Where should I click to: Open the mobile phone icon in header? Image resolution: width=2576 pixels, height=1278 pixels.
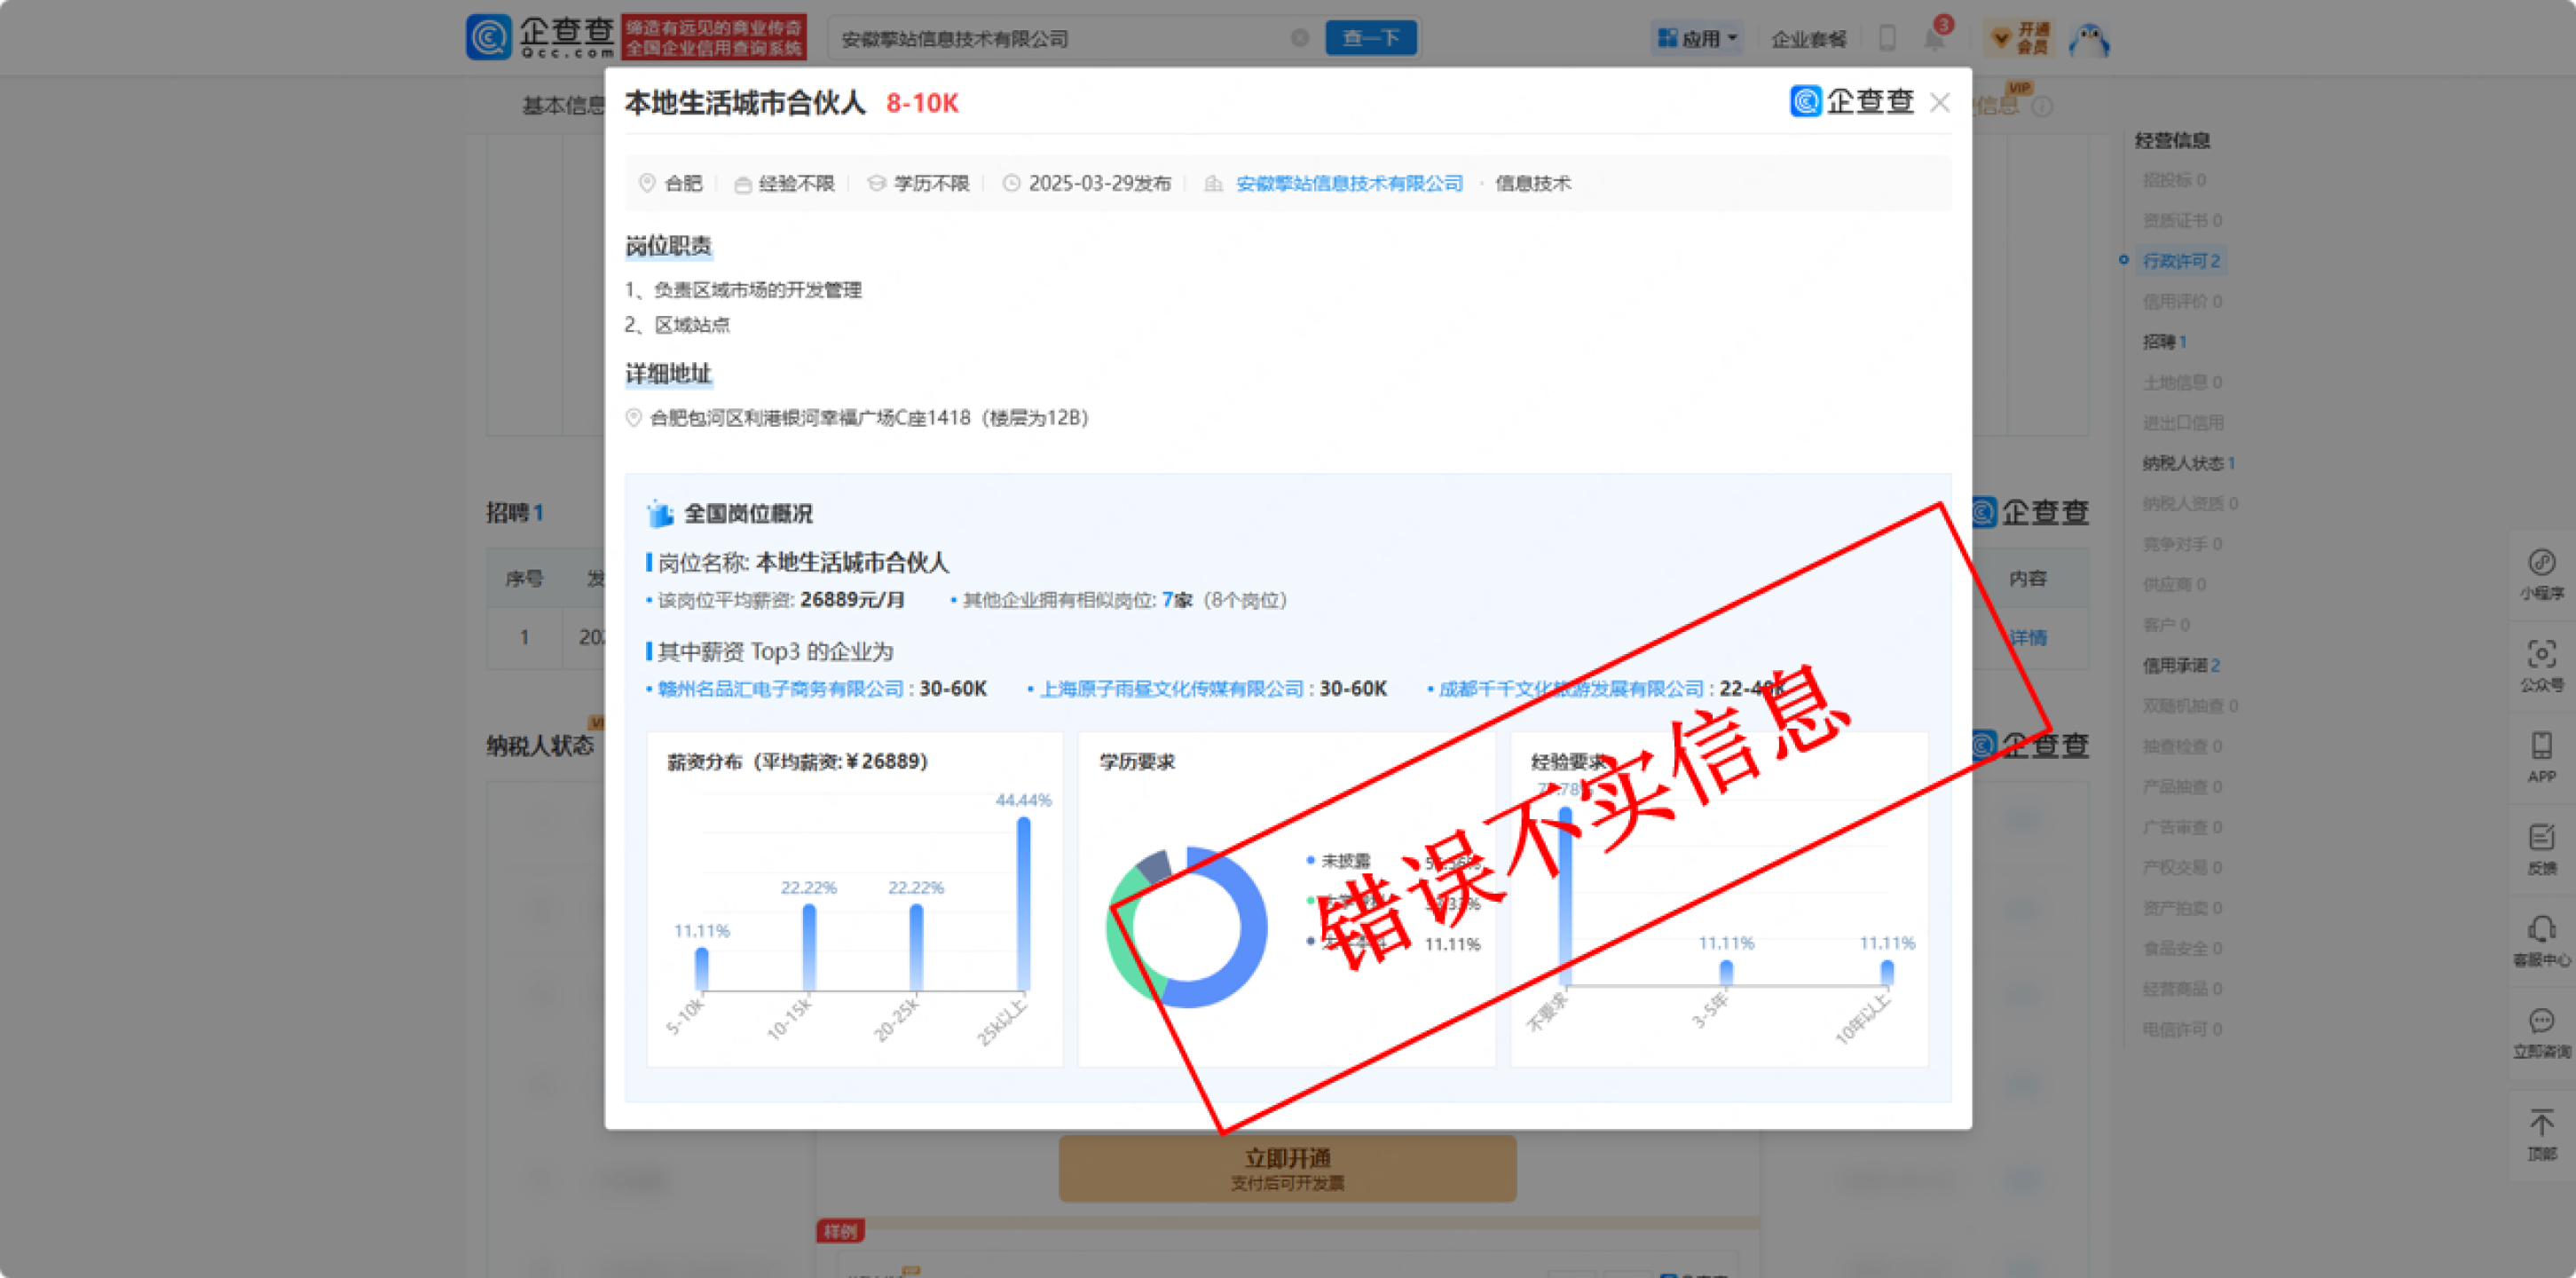point(1886,38)
